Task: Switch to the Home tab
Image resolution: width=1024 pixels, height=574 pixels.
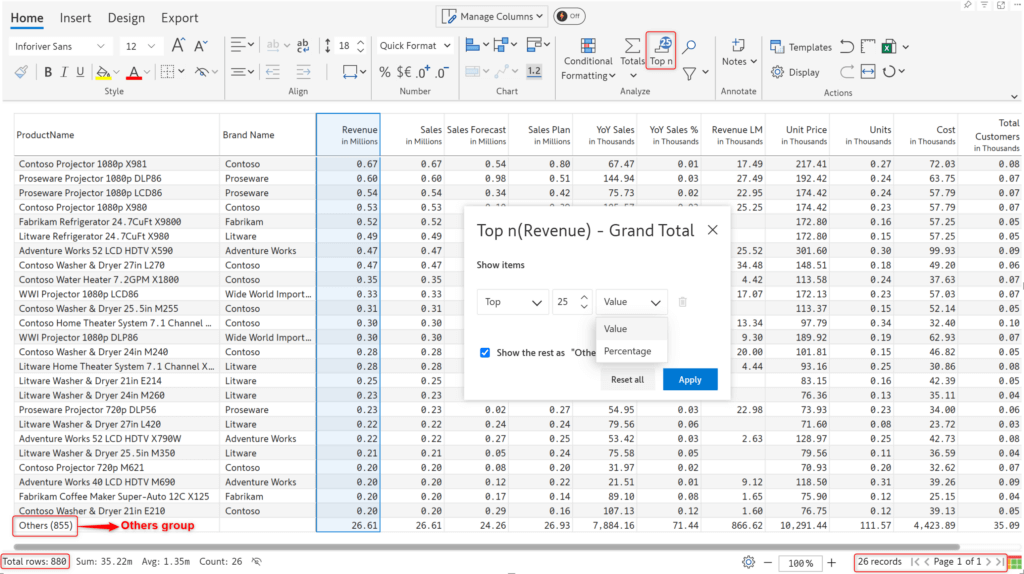Action: (x=27, y=18)
